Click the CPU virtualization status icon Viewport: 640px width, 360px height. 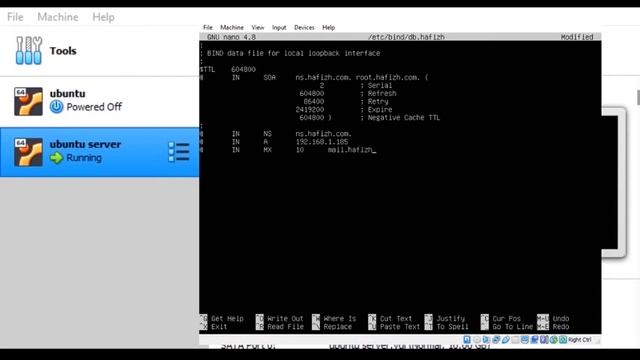click(544, 340)
